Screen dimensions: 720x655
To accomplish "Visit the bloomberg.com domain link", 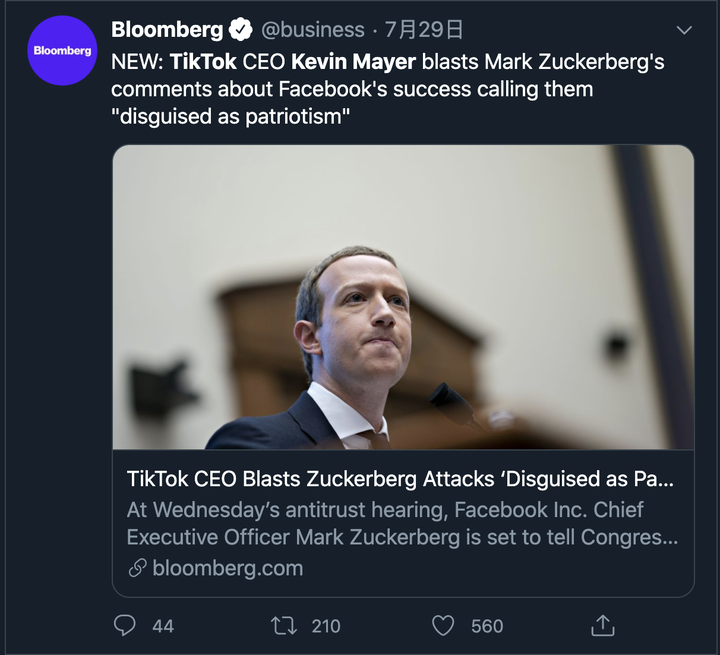I will click(x=227, y=569).
